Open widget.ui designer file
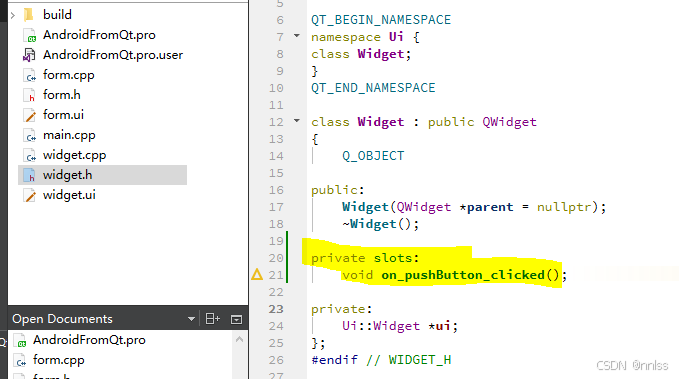This screenshot has height=379, width=679. point(69,195)
